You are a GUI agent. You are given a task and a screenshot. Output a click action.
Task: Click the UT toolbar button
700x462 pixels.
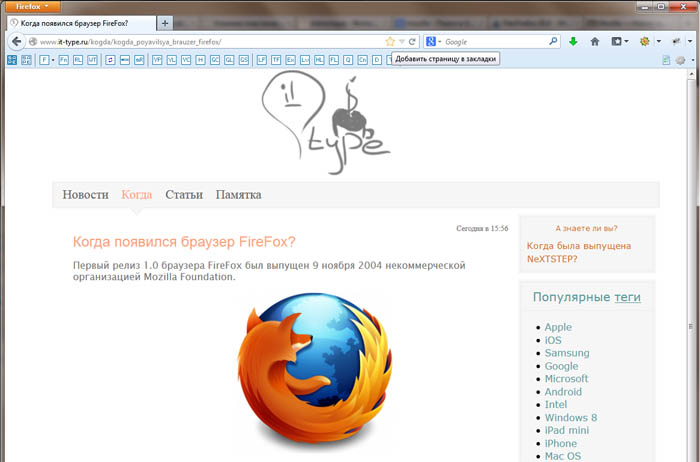[x=92, y=60]
